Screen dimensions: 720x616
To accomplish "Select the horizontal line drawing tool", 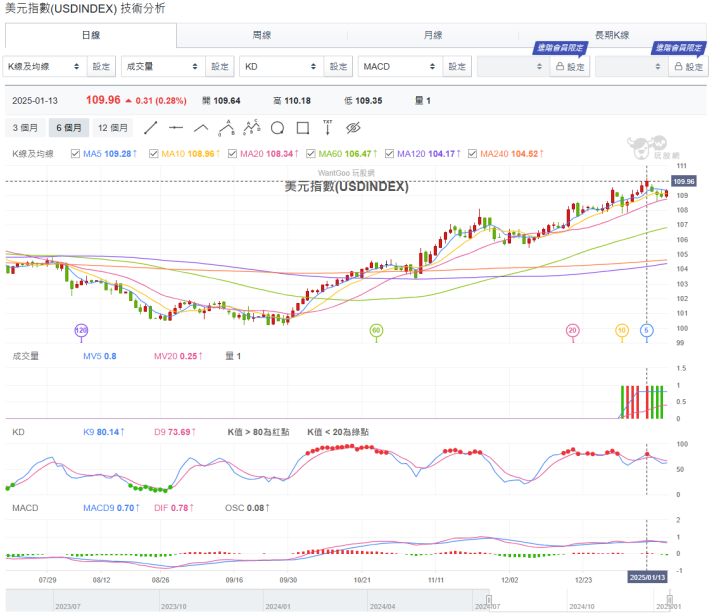I will coord(176,128).
